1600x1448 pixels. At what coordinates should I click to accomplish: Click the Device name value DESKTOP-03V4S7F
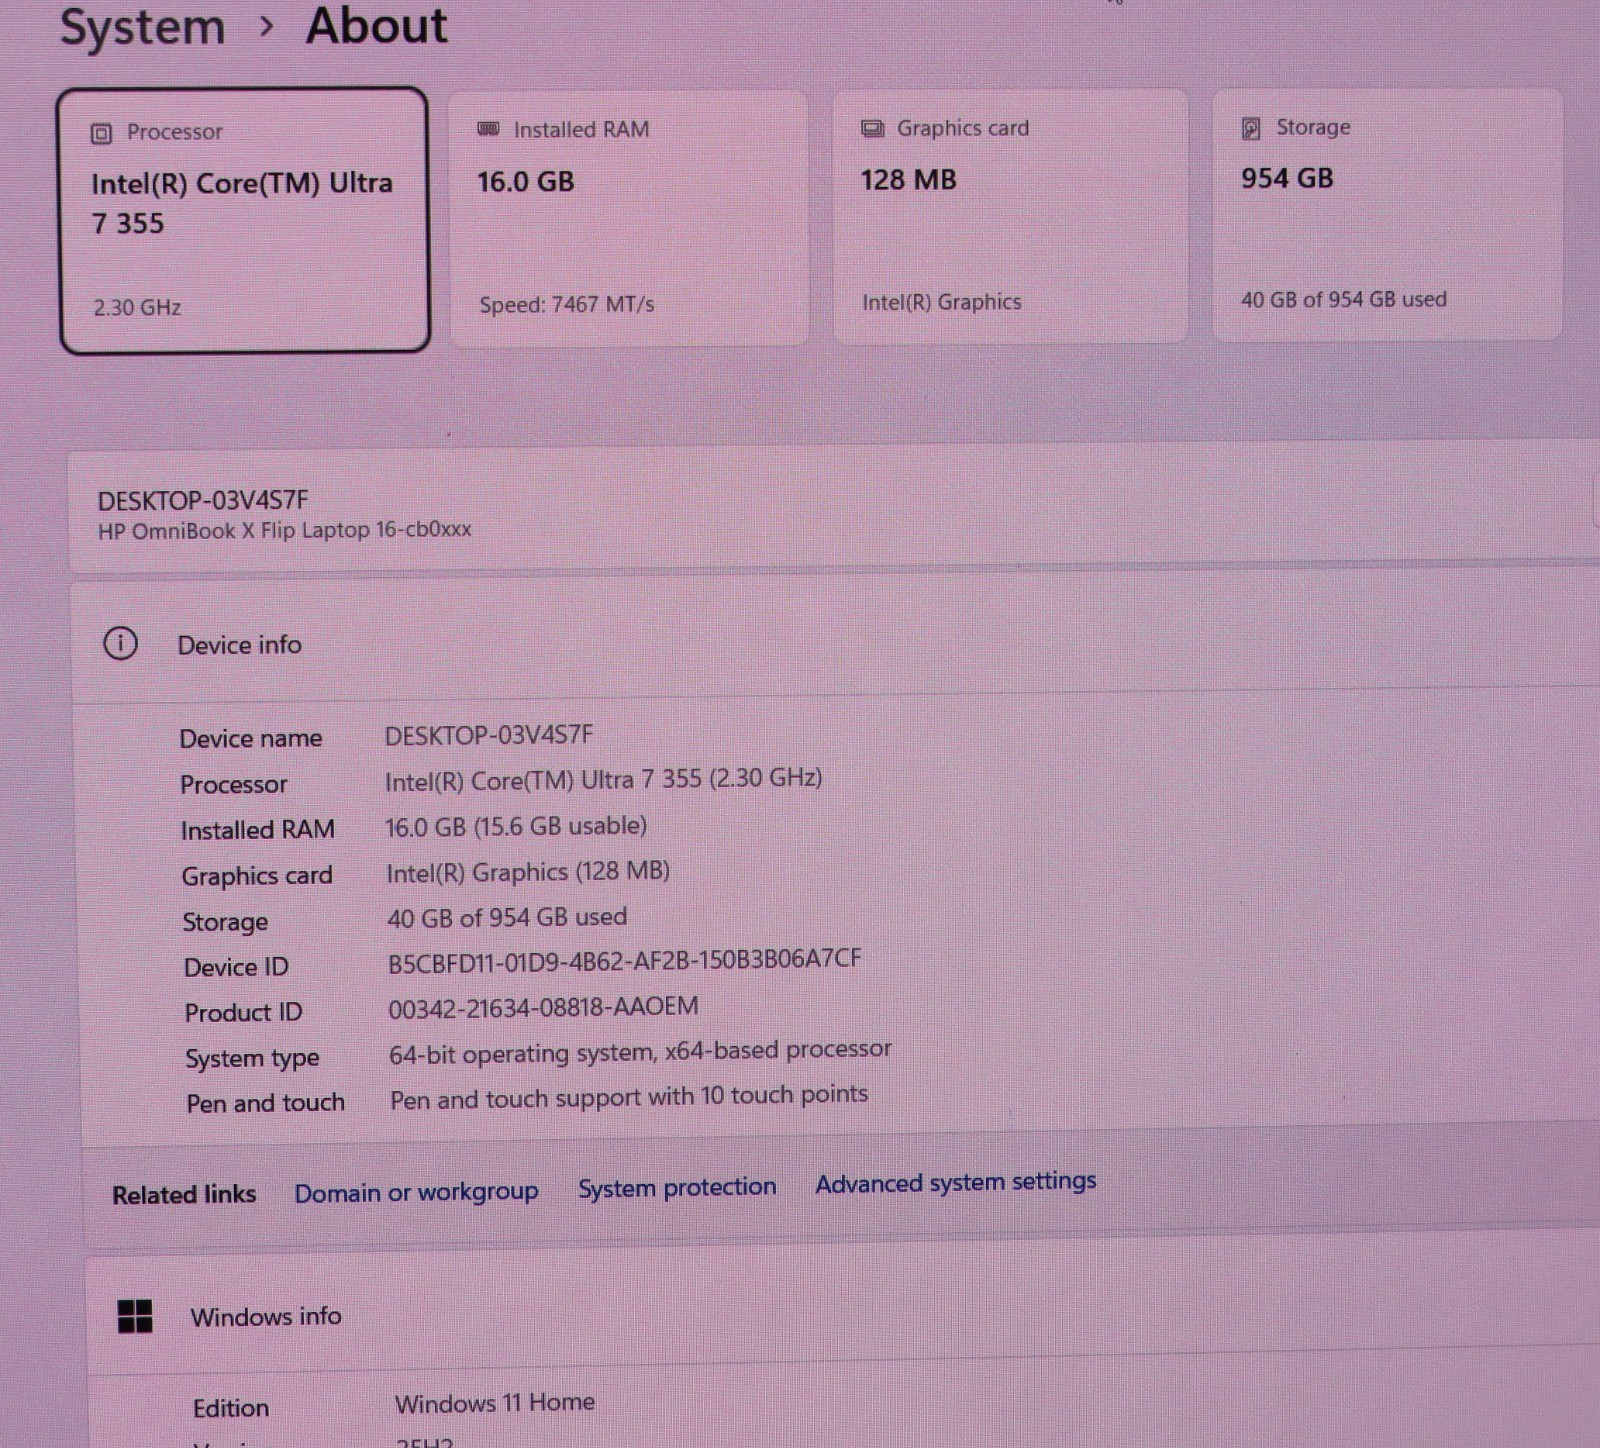[x=489, y=735]
